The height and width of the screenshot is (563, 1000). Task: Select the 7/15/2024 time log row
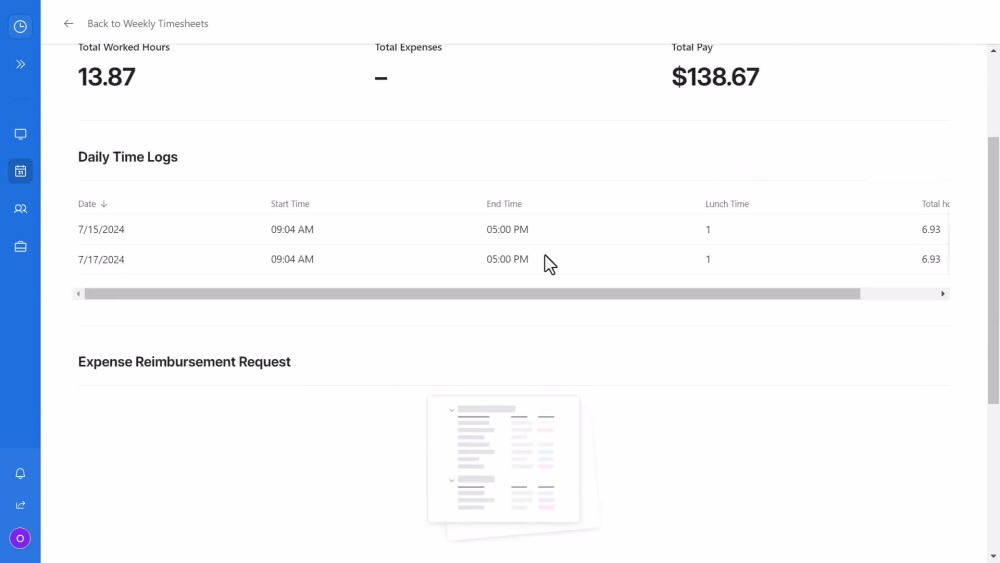click(513, 230)
